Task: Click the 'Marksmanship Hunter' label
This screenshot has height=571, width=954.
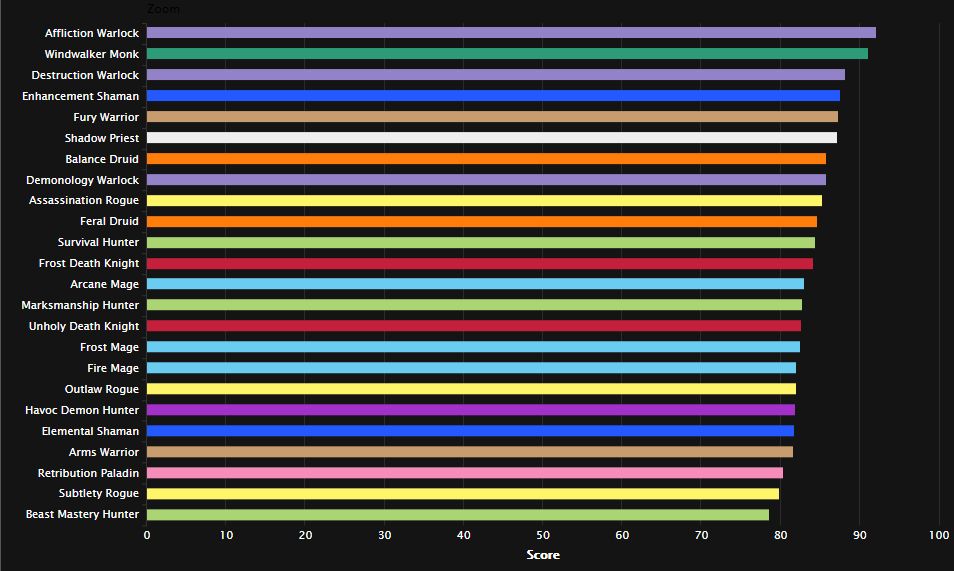Action: 80,305
